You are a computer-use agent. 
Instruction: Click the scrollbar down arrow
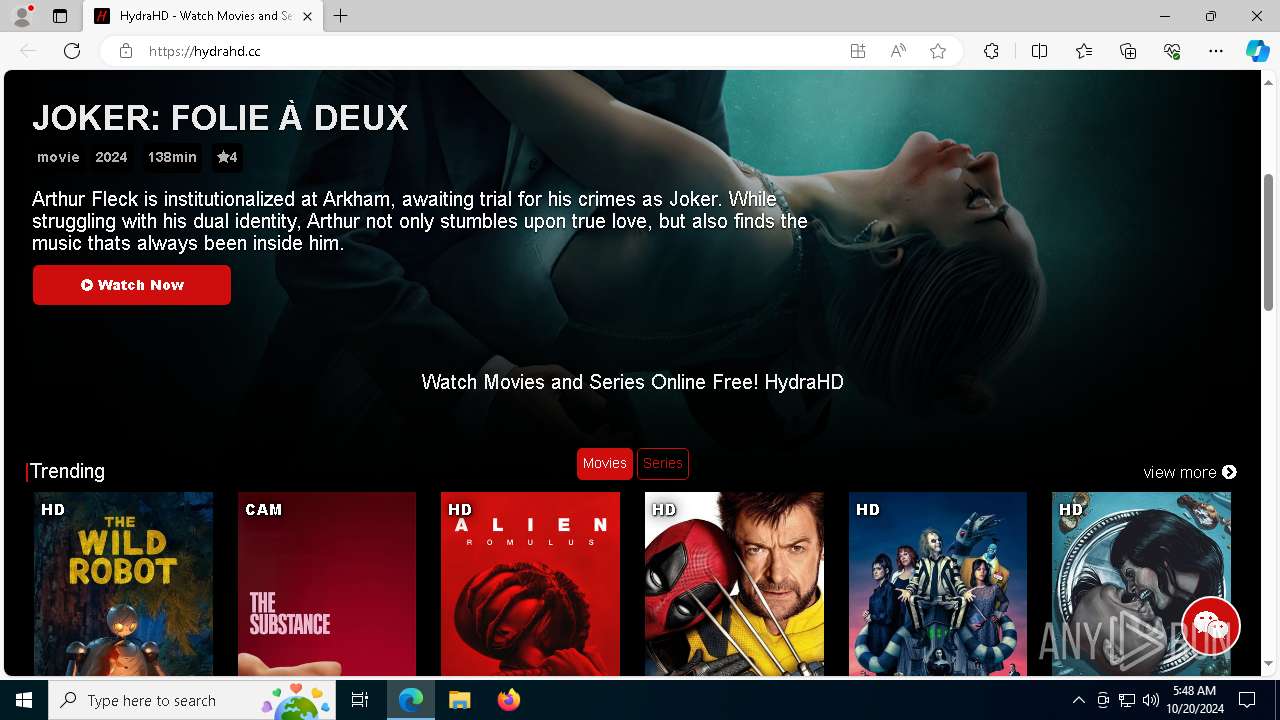[x=1269, y=663]
